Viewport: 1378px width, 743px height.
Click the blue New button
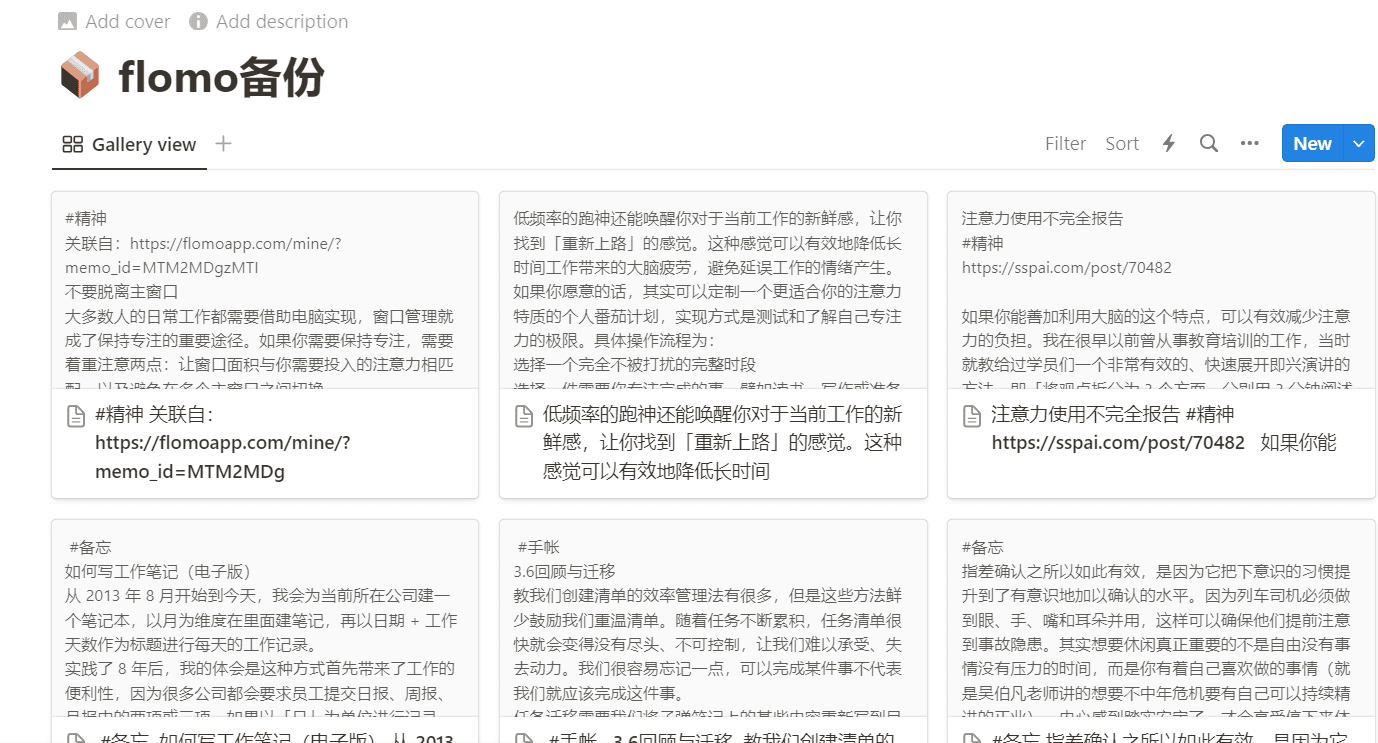click(x=1312, y=144)
